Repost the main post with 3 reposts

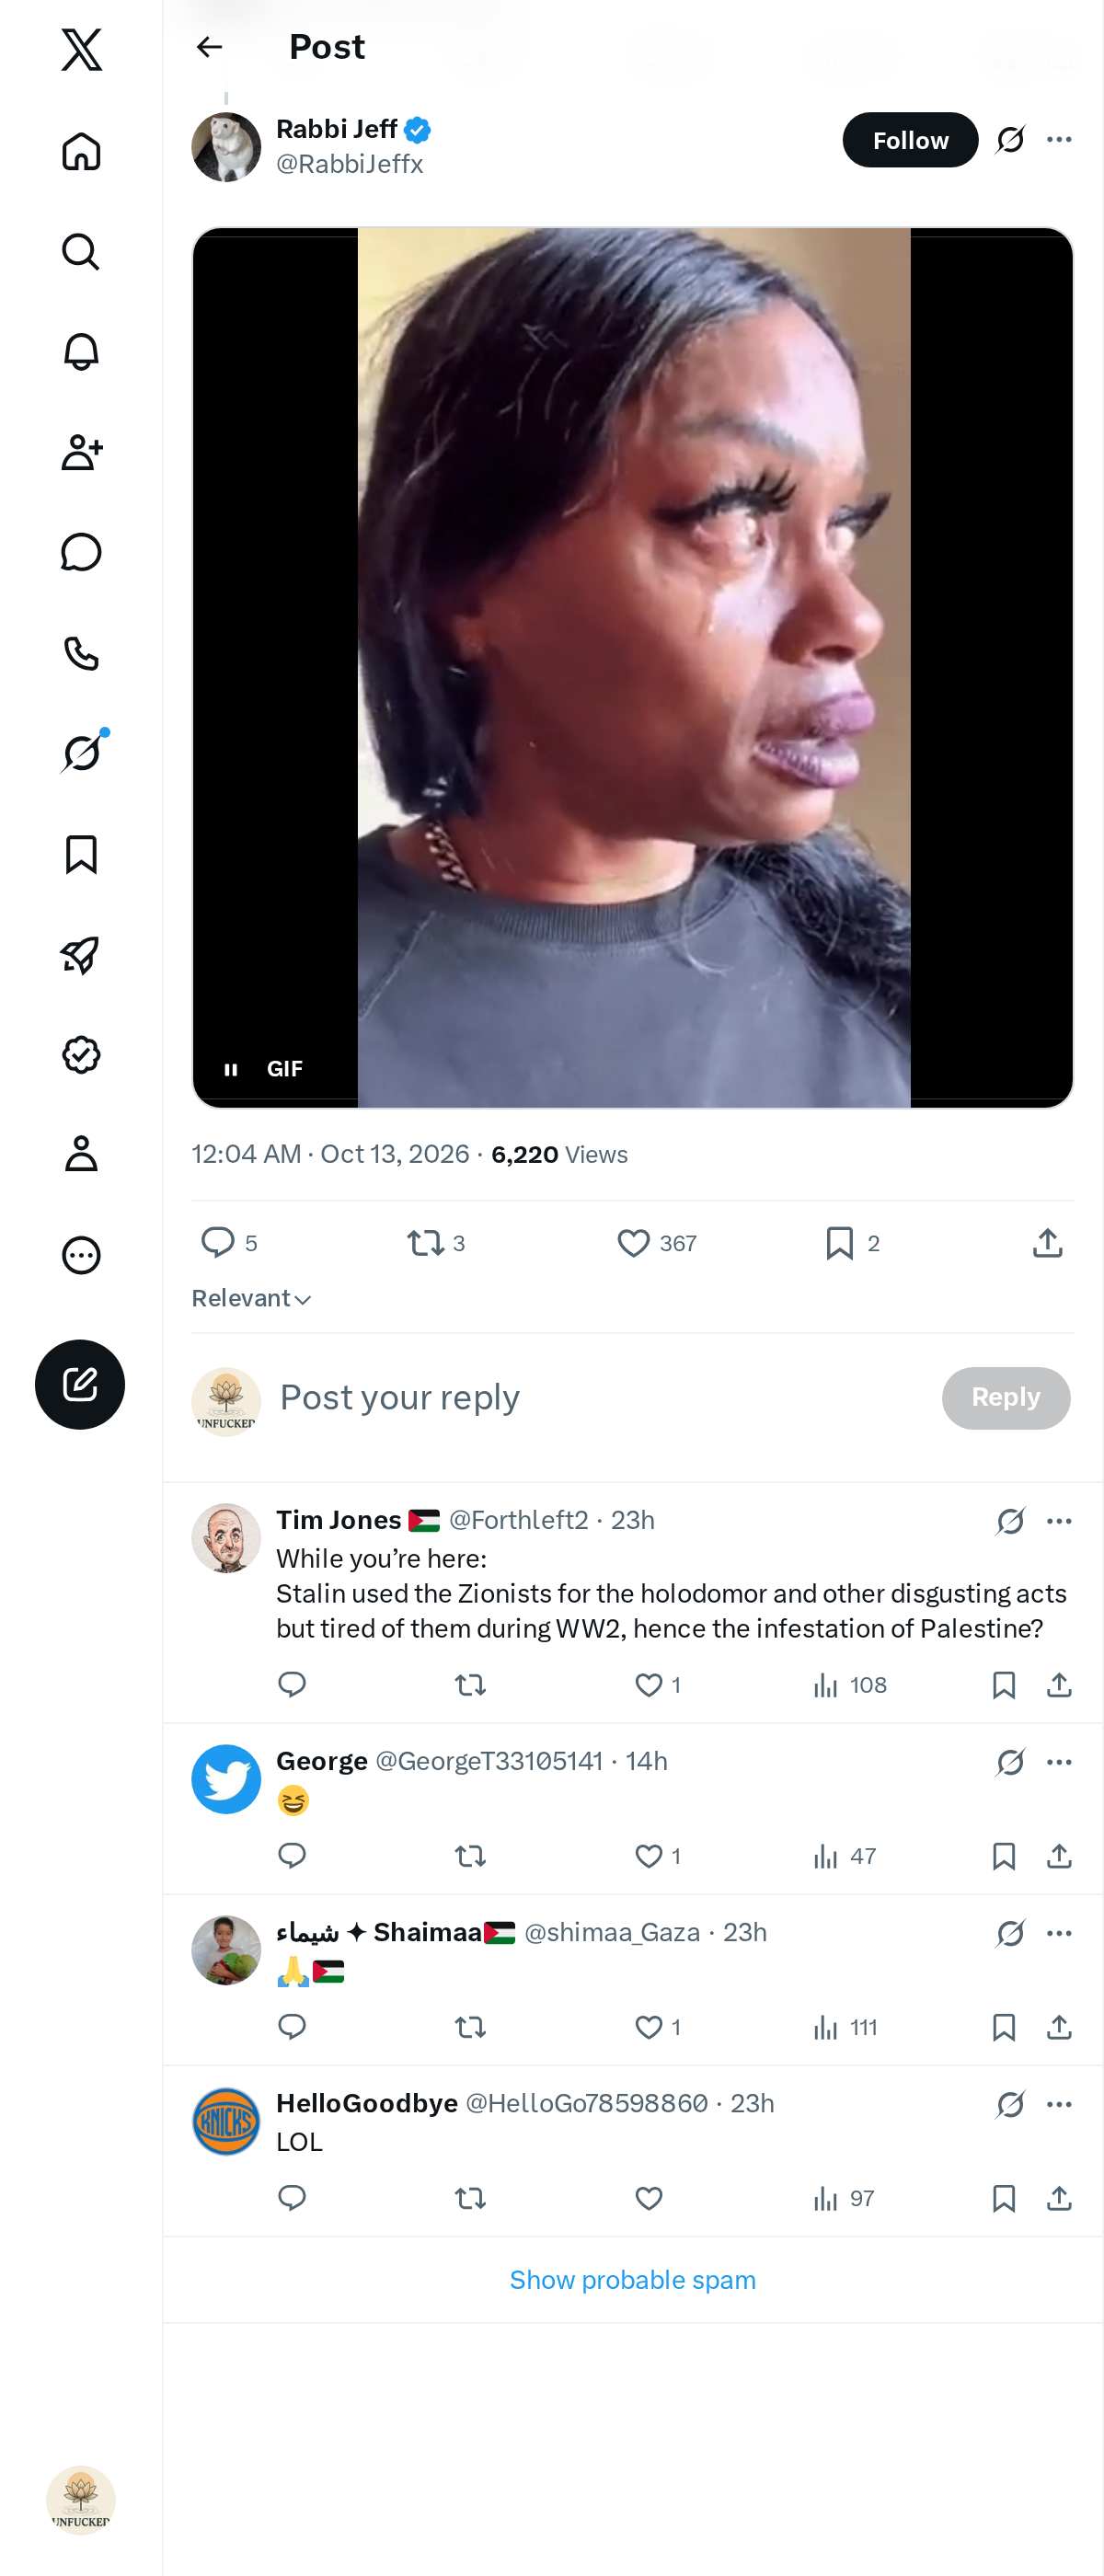pos(436,1243)
